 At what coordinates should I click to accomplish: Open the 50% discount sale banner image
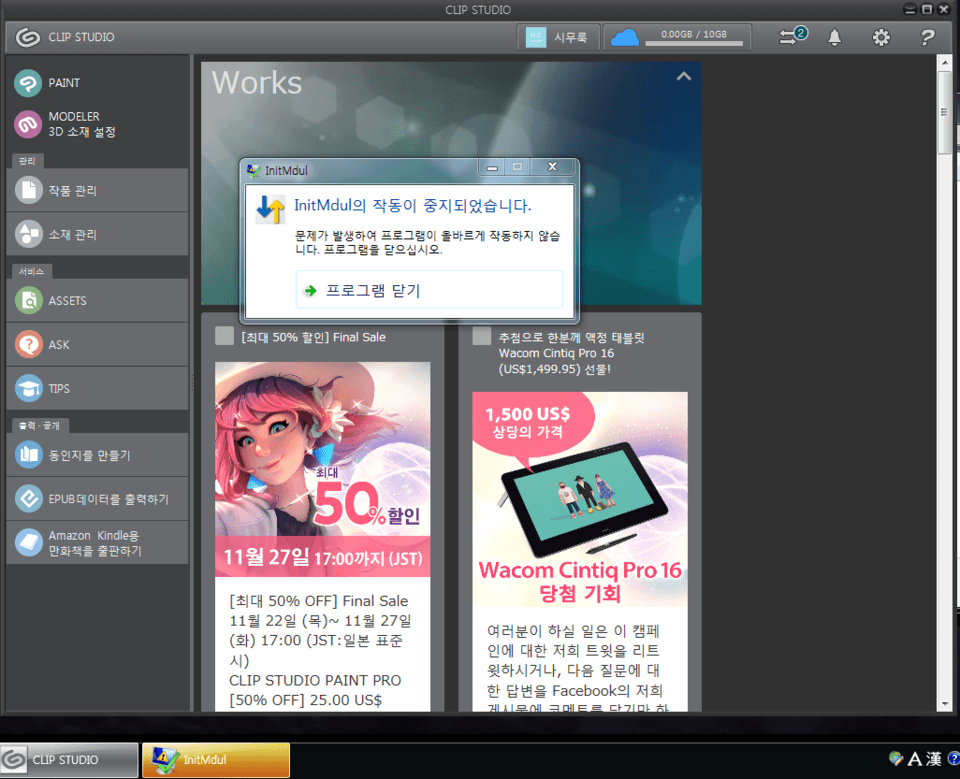[x=323, y=469]
